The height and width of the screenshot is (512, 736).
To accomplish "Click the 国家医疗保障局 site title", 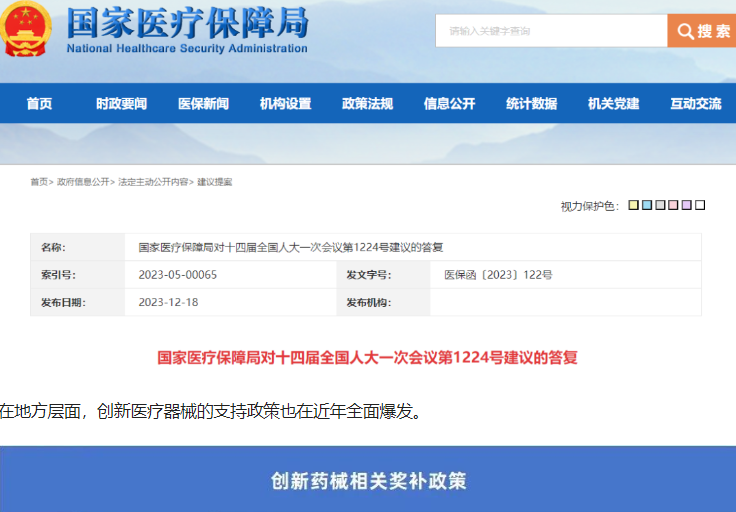I will point(187,22).
